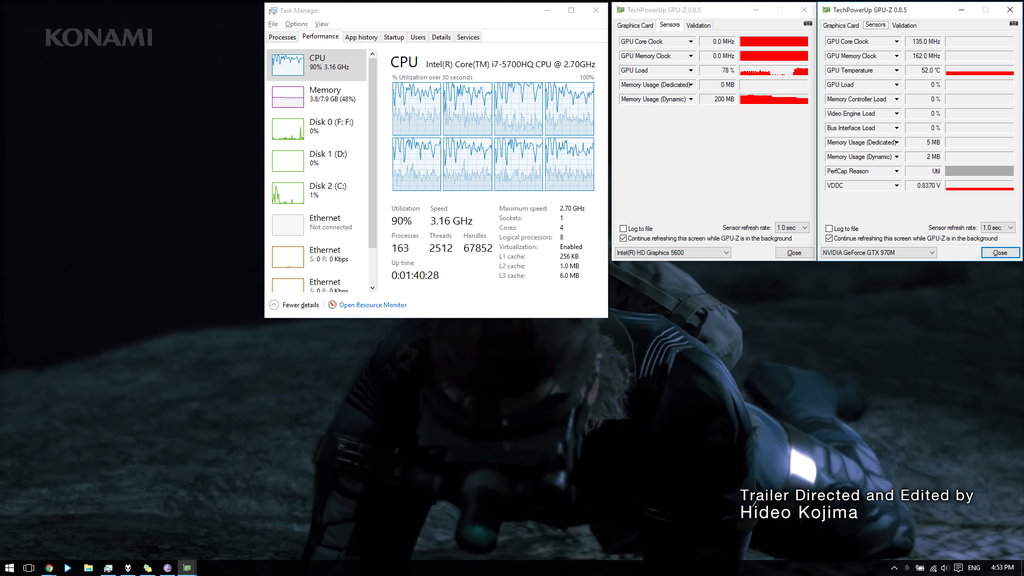The width and height of the screenshot is (1024, 576).
Task: Open GPU Temperature sensor dropdown
Action: pos(896,71)
